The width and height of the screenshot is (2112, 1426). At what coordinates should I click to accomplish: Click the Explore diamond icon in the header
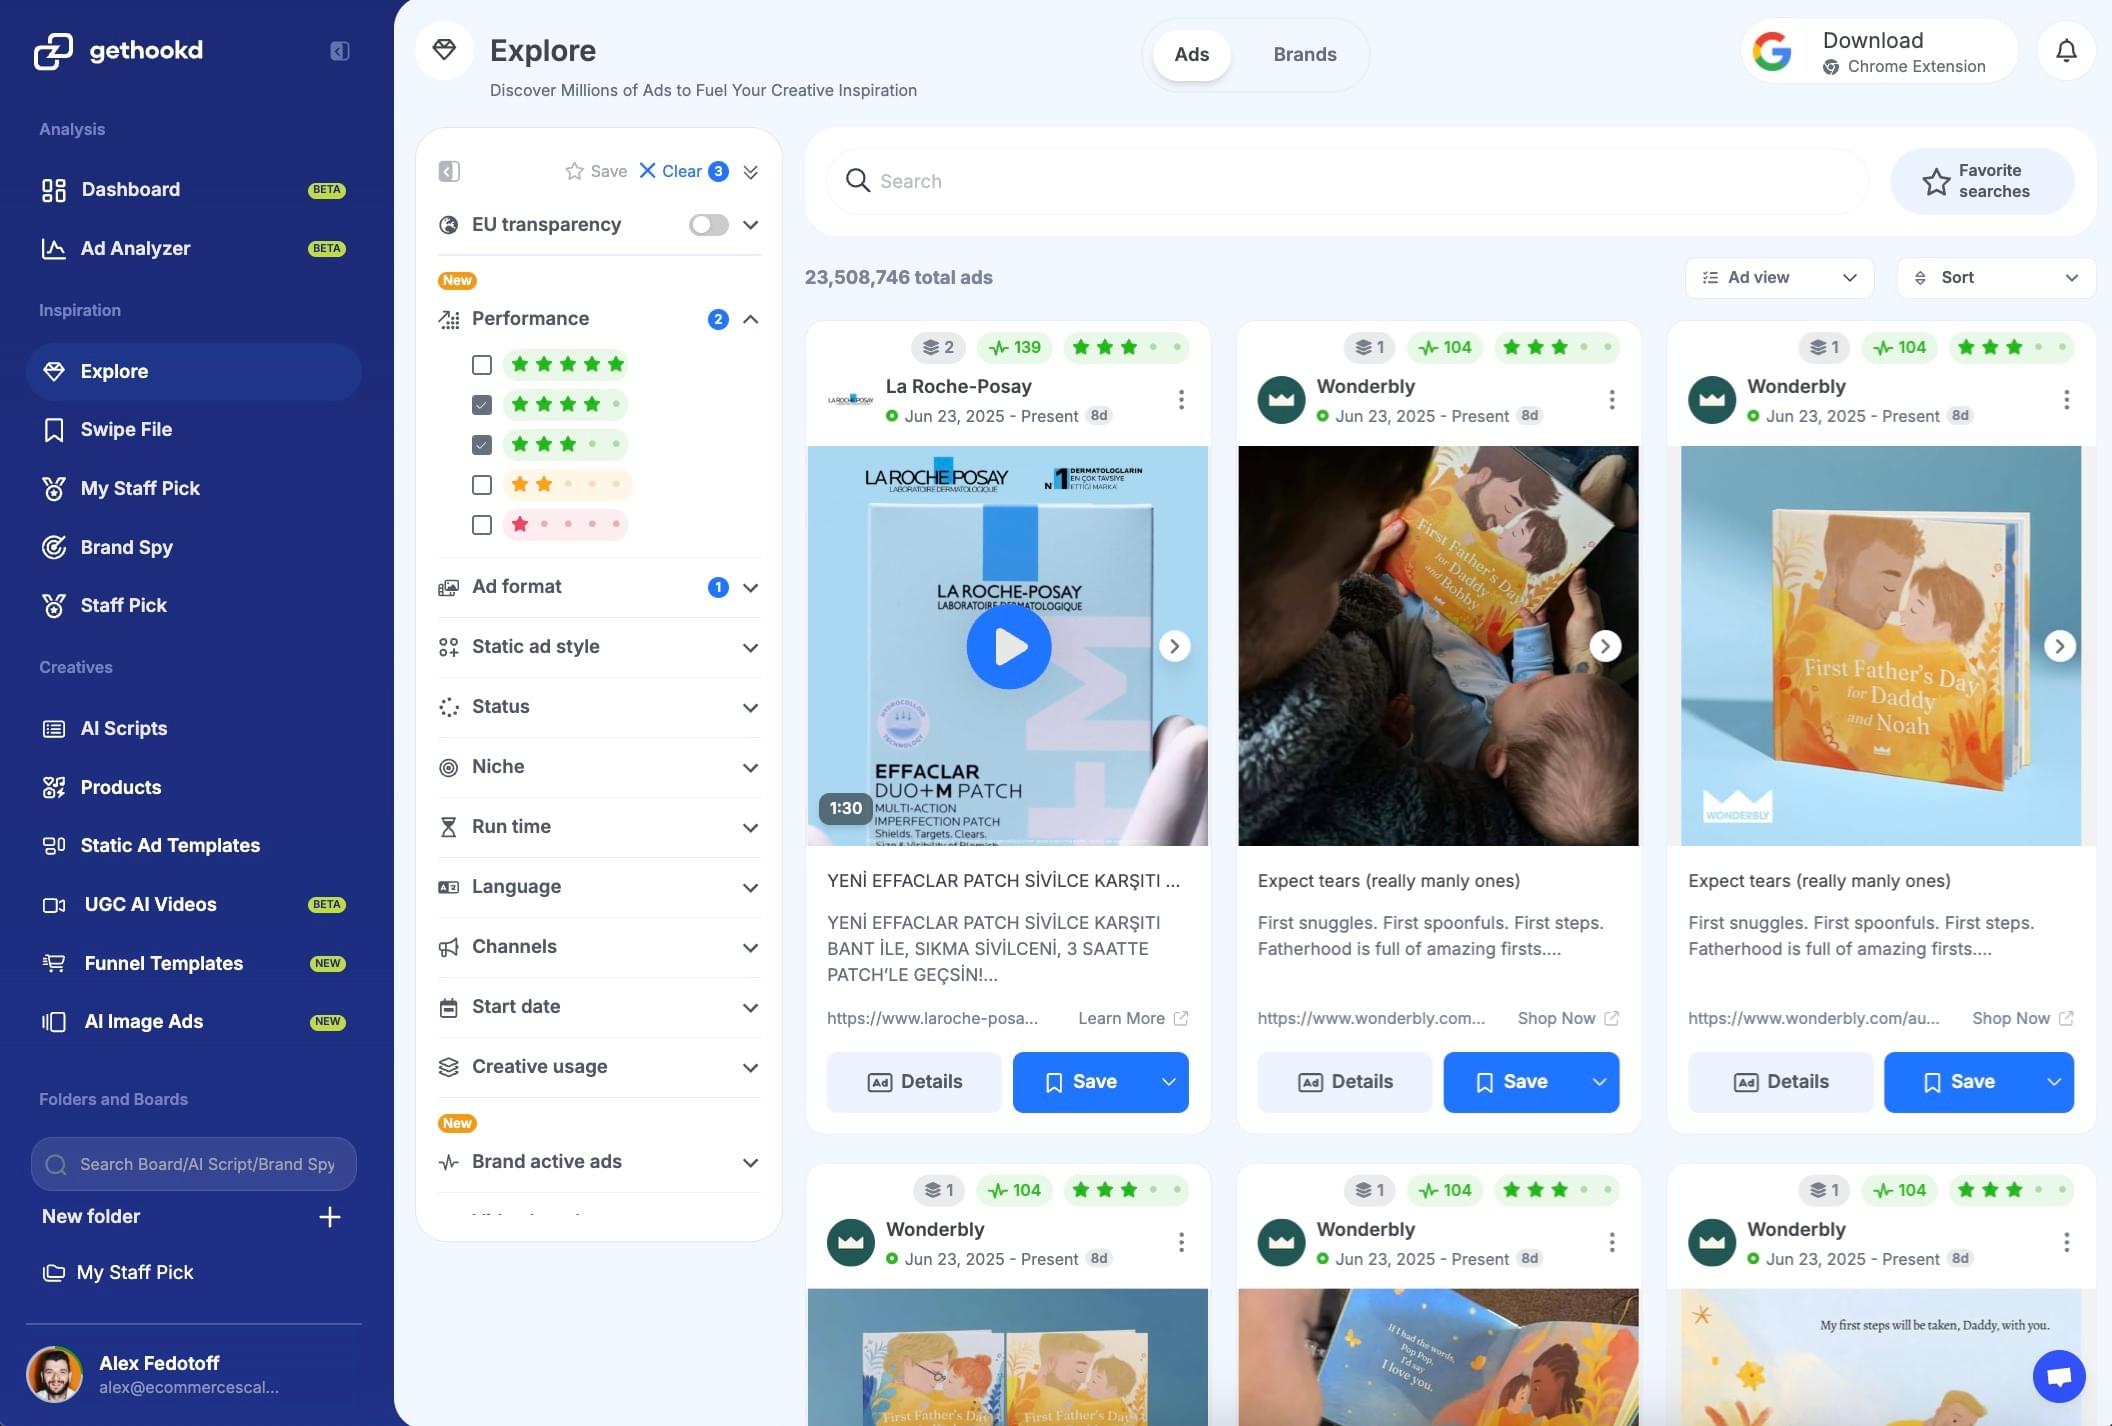point(444,50)
